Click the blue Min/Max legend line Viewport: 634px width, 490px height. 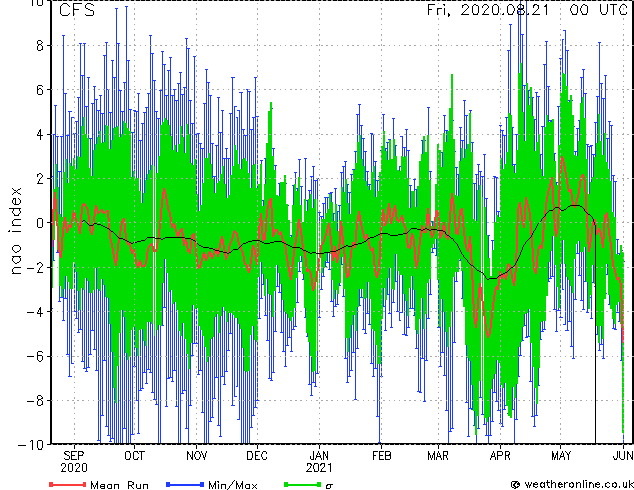(185, 484)
